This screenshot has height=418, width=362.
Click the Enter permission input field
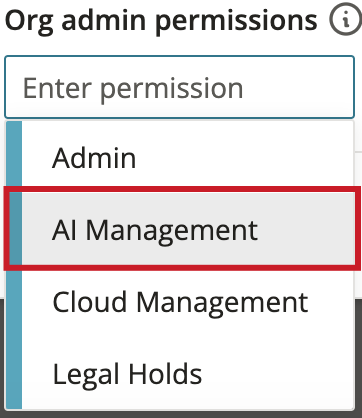(179, 87)
